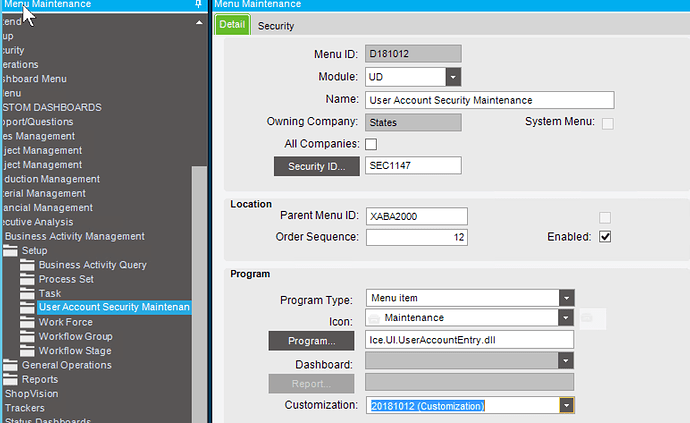Image resolution: width=690 pixels, height=423 pixels.
Task: Switch to the Detail tab
Action: tap(232, 25)
